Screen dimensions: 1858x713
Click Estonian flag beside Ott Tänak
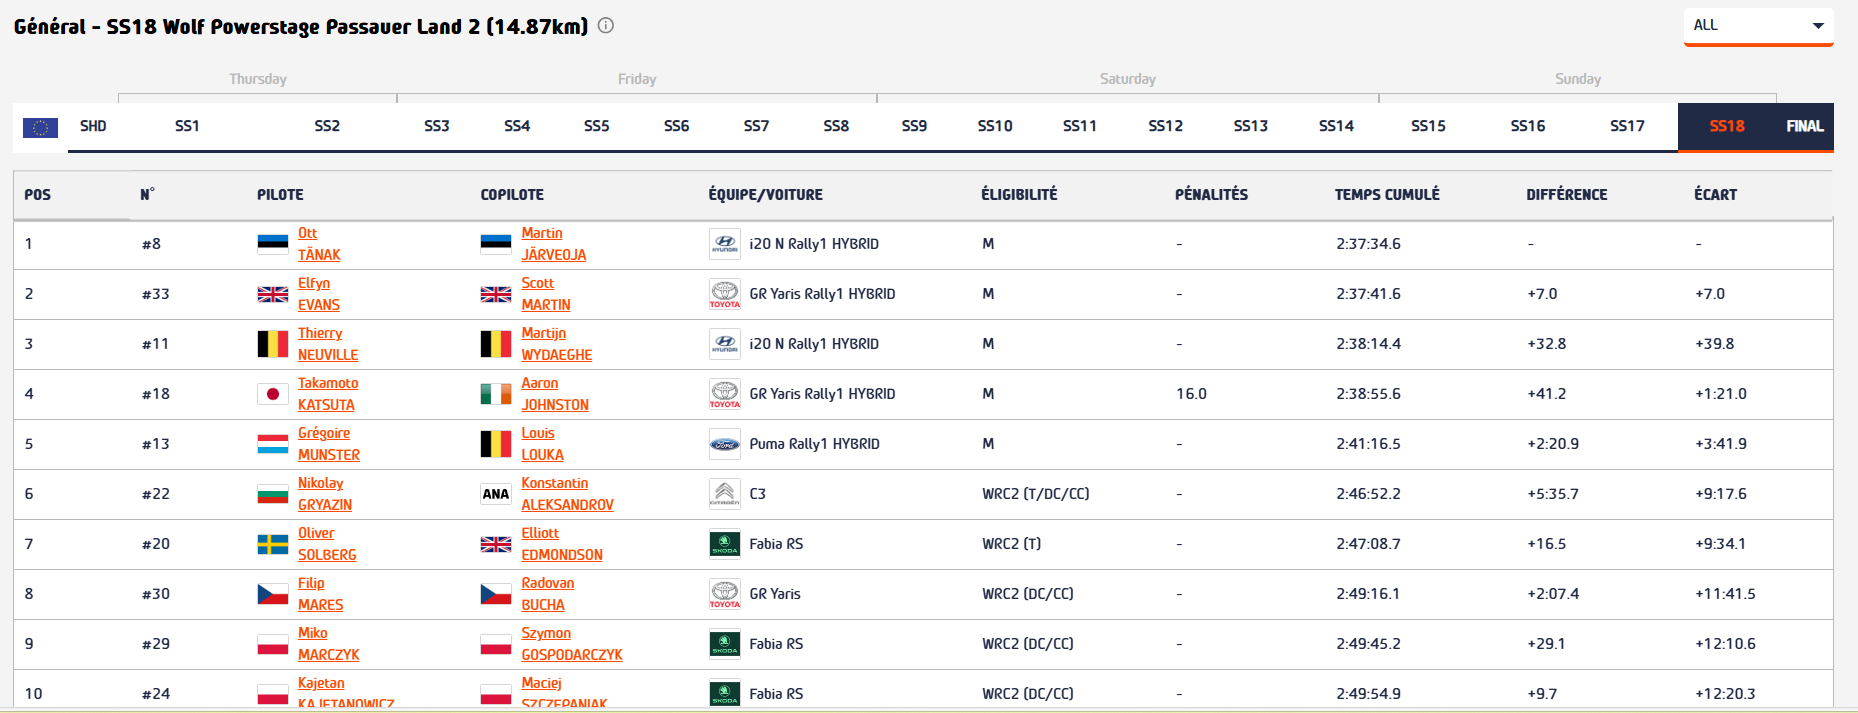tap(272, 244)
